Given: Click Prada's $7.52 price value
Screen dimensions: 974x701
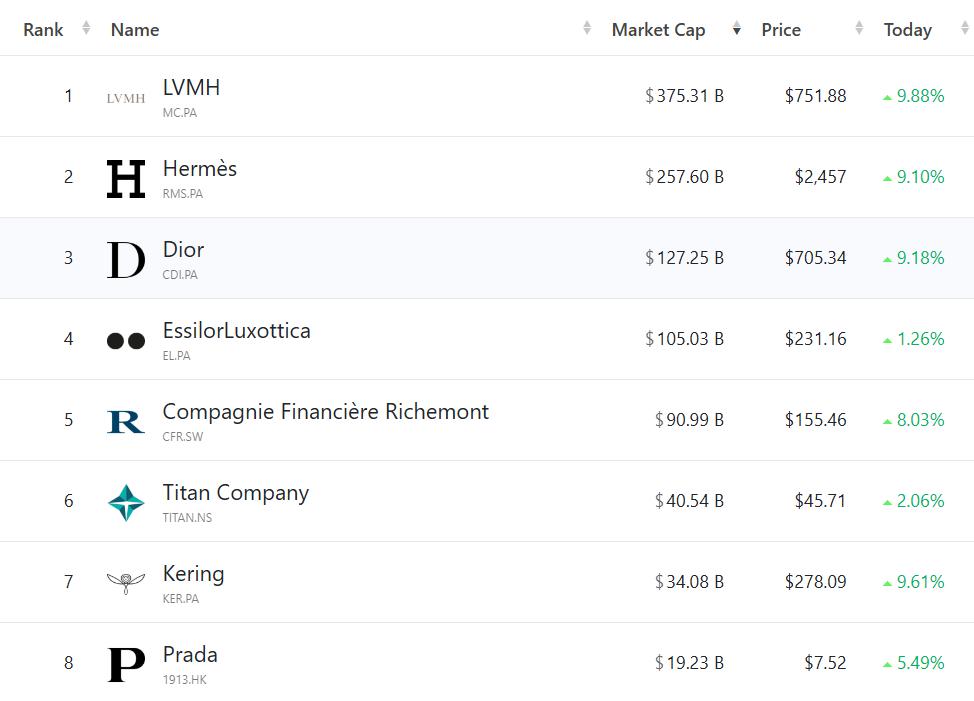Looking at the screenshot, I should [825, 663].
